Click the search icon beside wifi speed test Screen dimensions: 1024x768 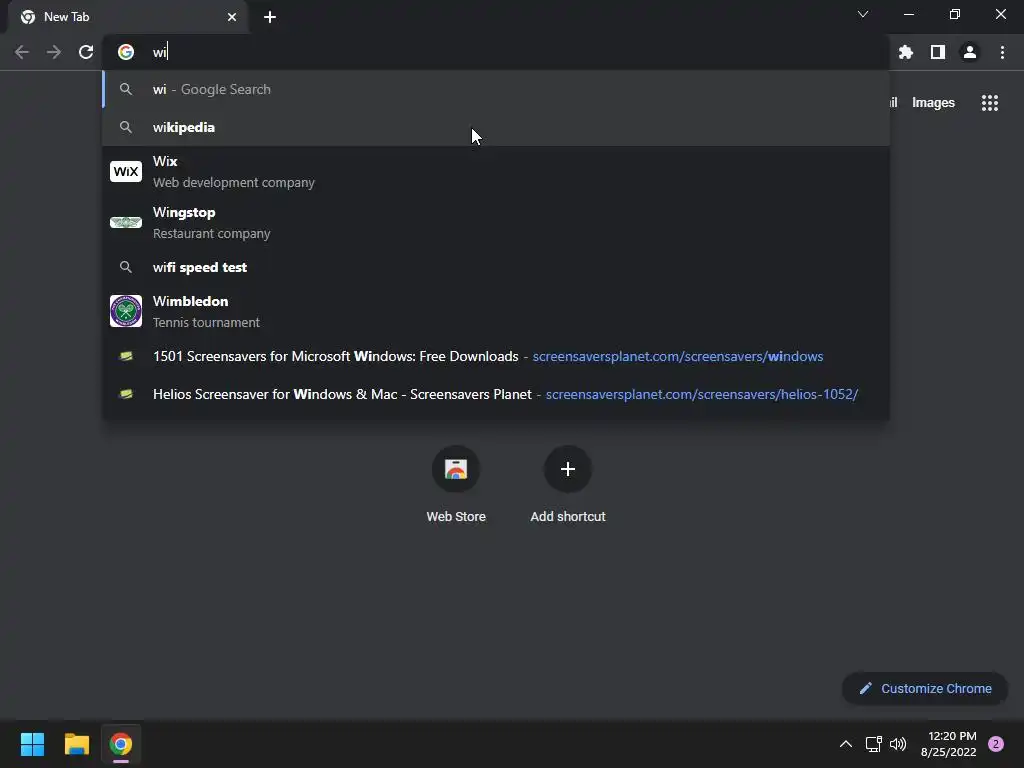coord(126,267)
